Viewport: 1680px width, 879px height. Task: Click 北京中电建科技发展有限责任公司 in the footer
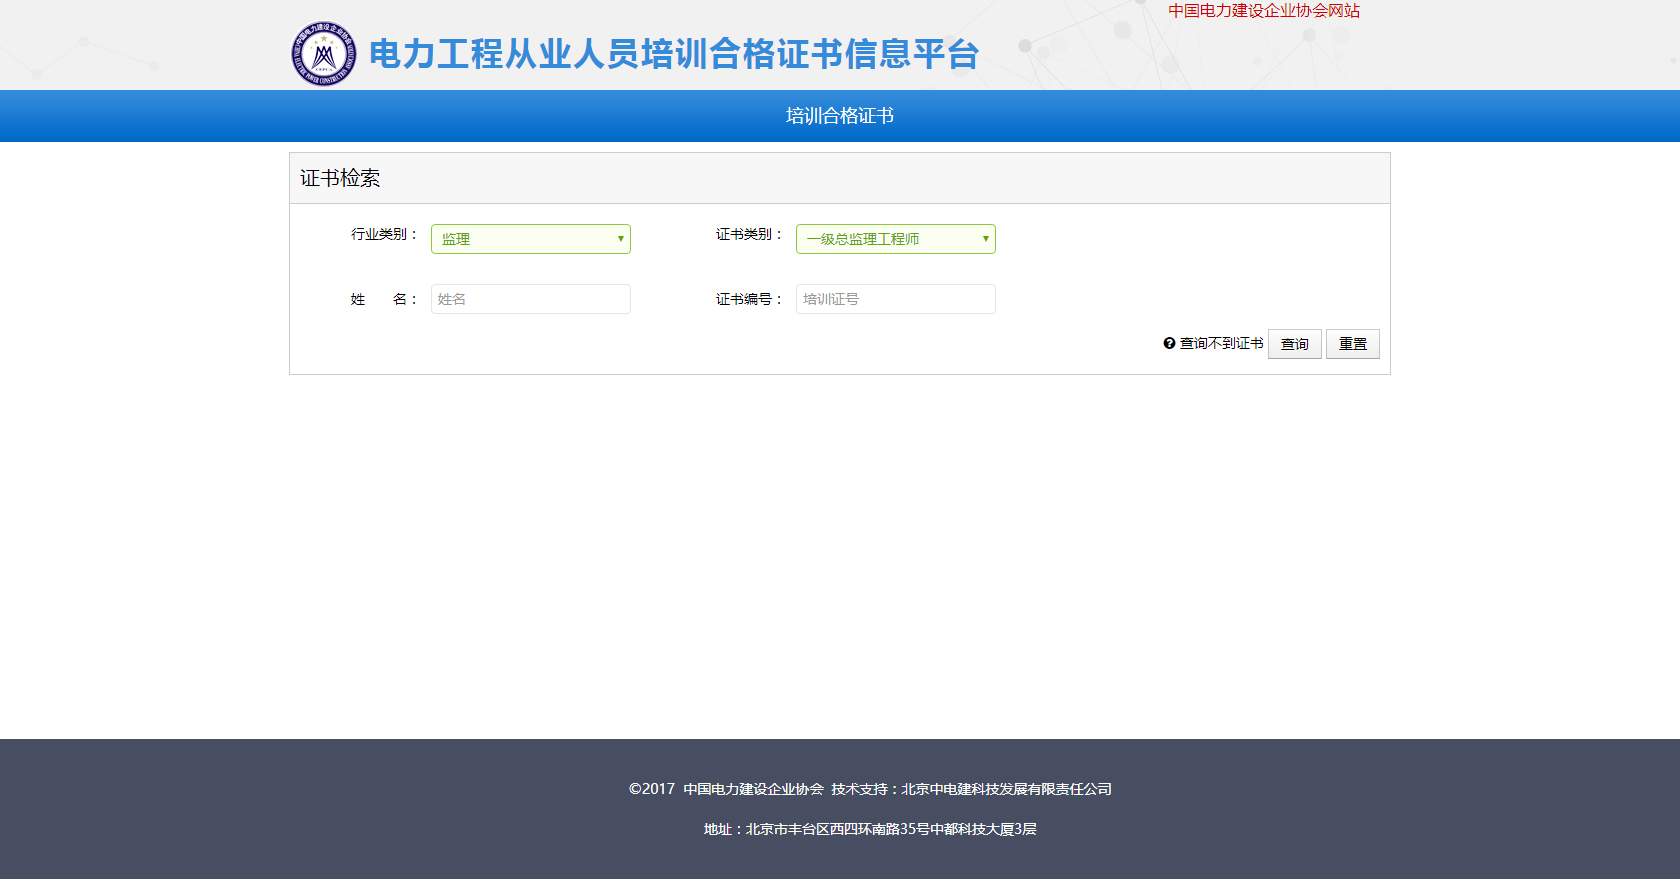pos(1006,789)
